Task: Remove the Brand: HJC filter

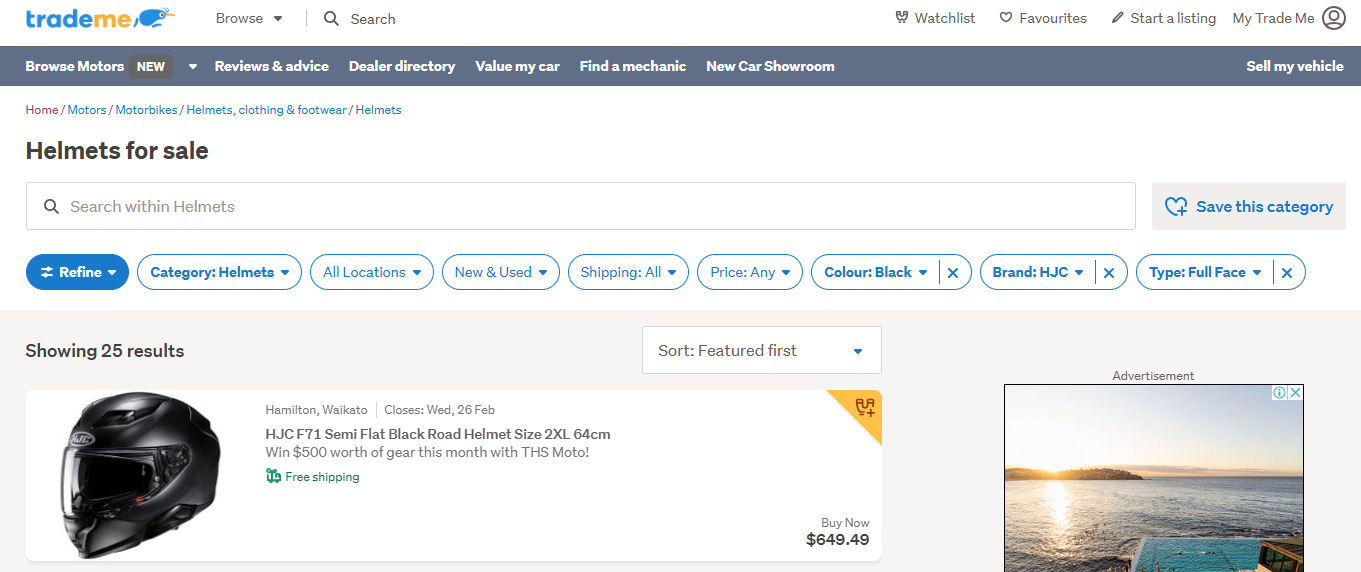Action: [1110, 272]
